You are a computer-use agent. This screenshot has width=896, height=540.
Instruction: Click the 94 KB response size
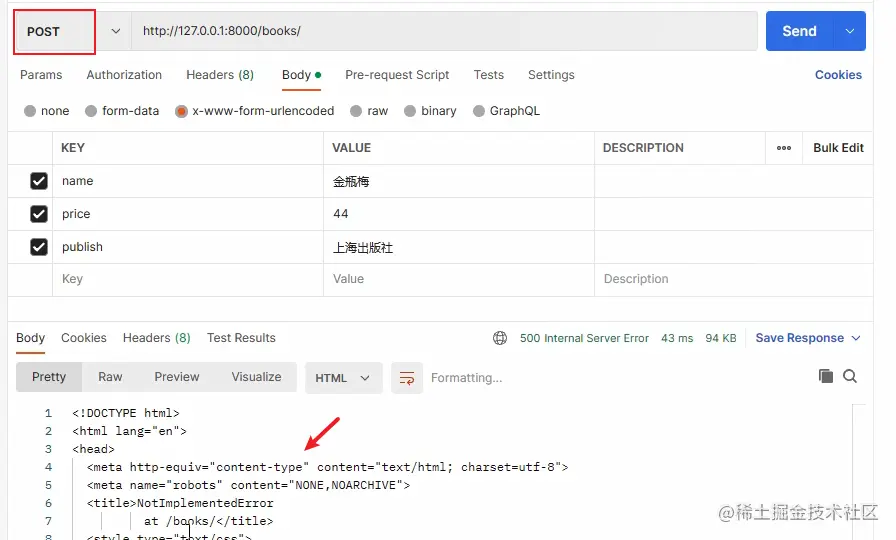721,338
